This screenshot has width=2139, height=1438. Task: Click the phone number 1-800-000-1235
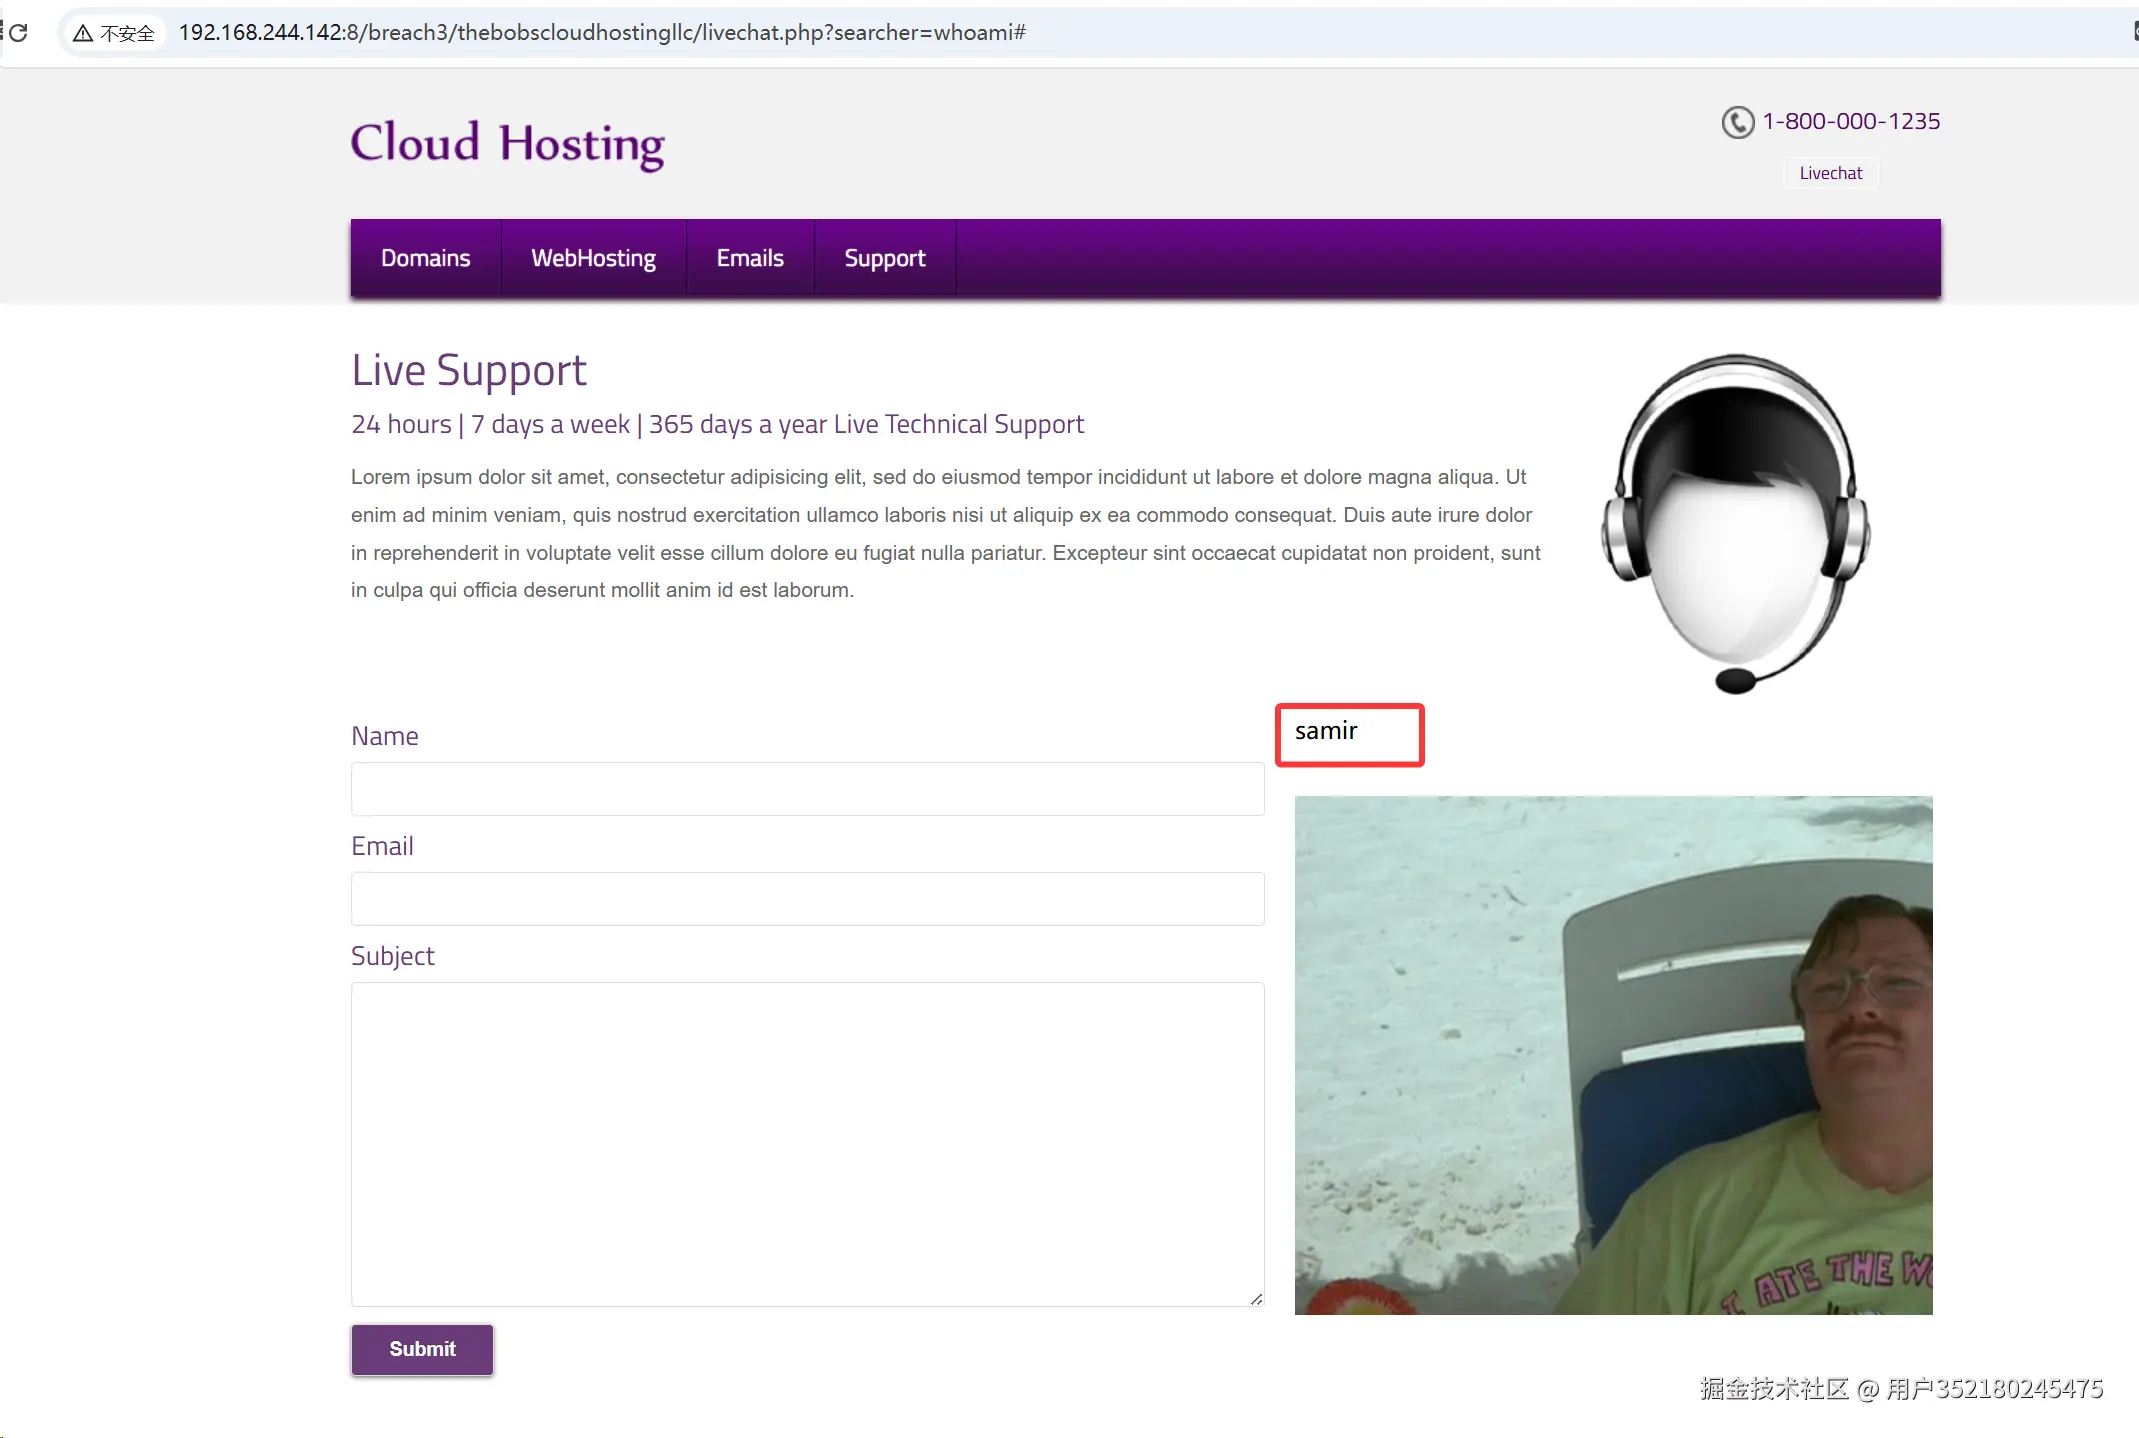[1850, 121]
